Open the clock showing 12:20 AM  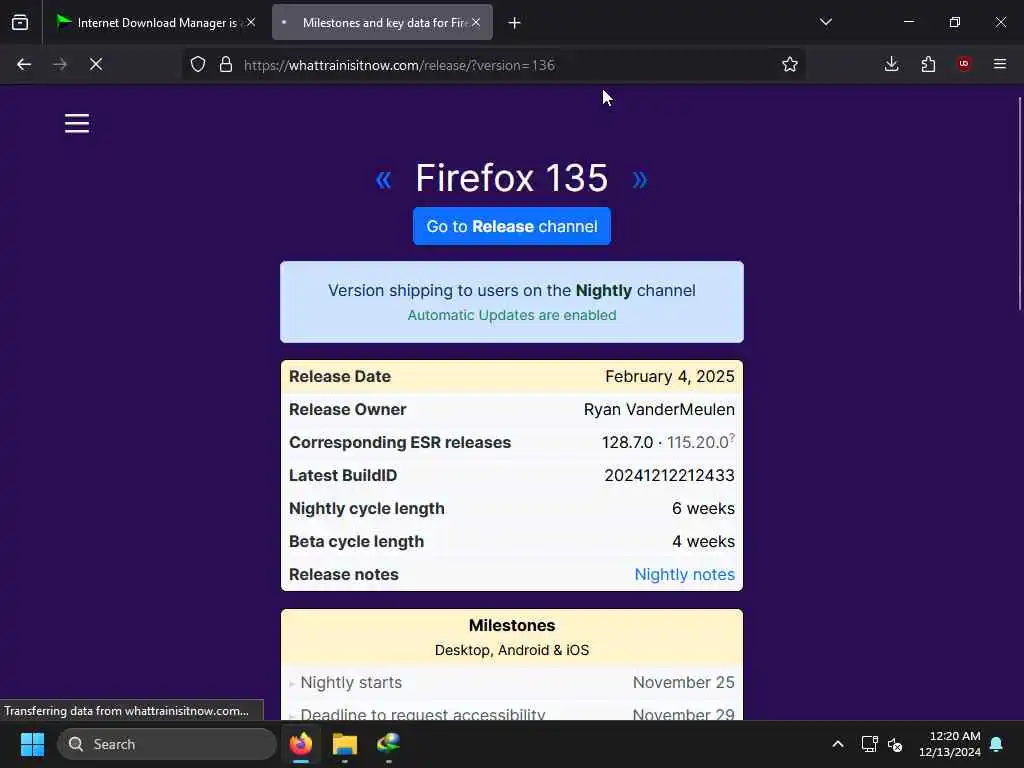coord(950,744)
